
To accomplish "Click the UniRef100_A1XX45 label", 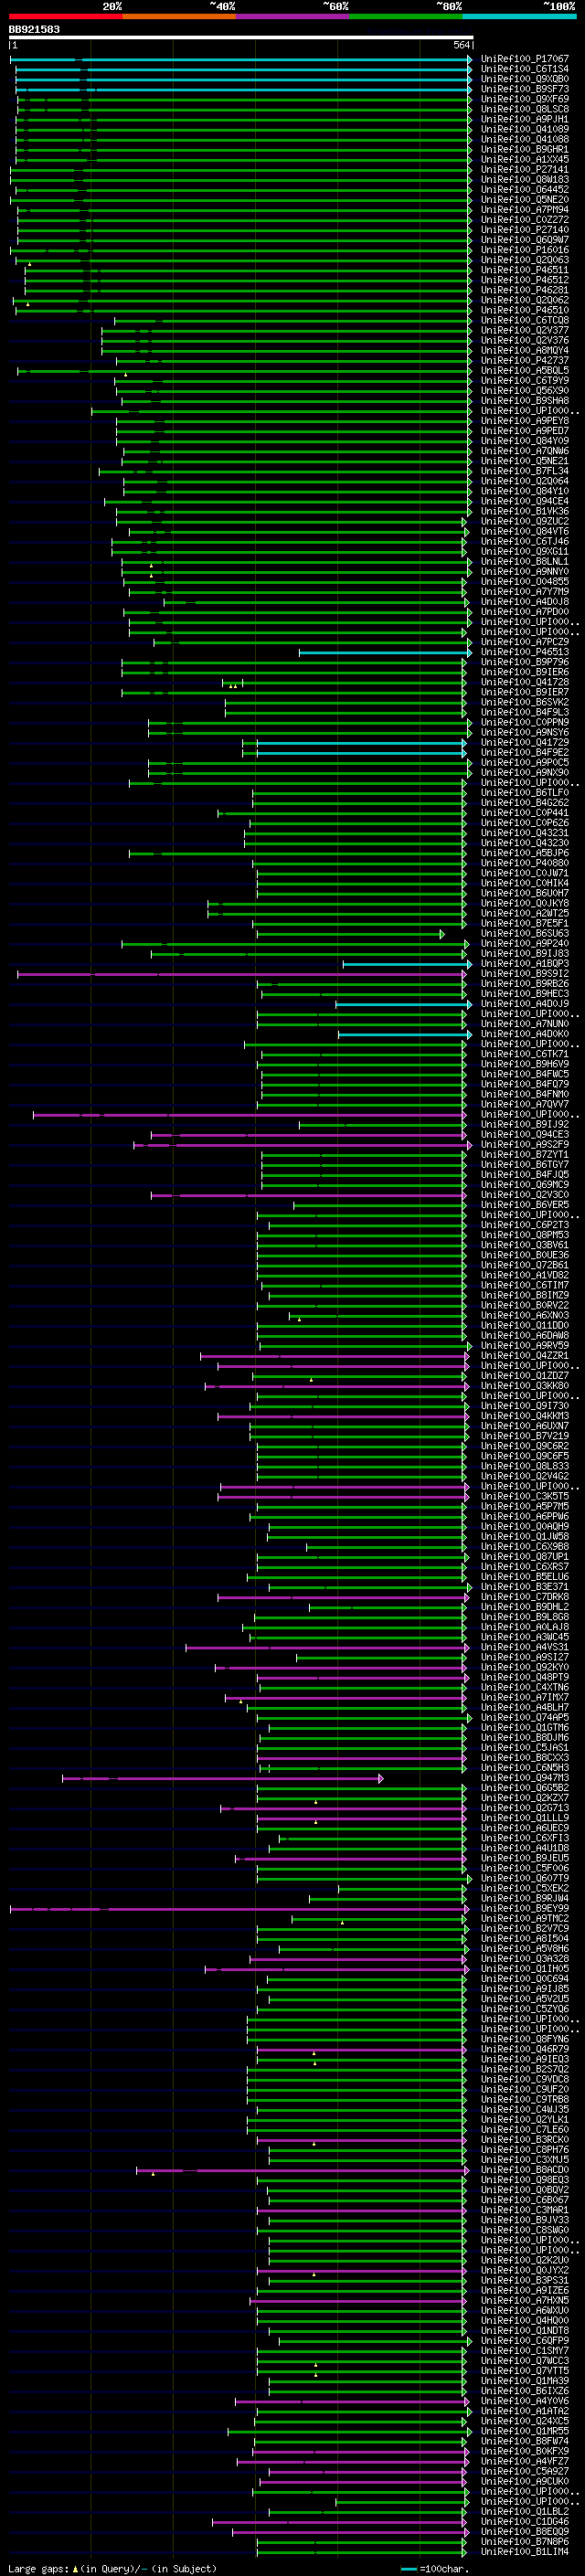I will (525, 159).
